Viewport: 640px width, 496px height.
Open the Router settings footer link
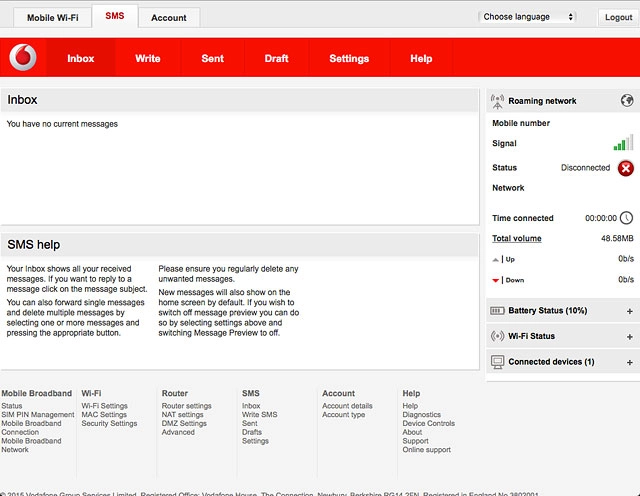coord(186,406)
